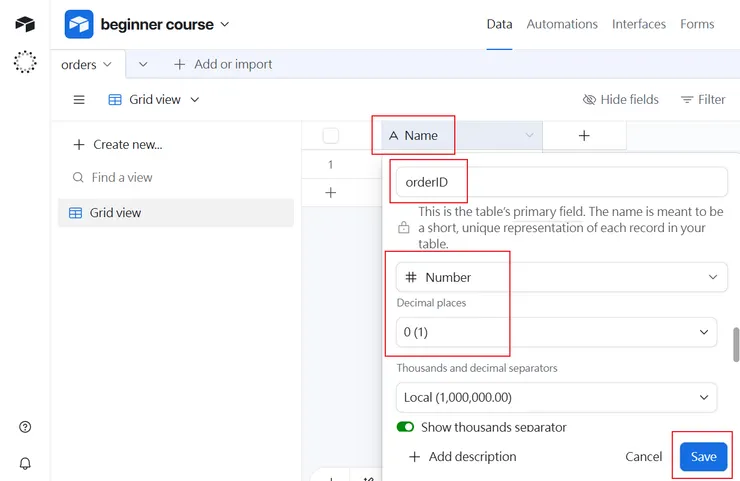Open the Filter option
The height and width of the screenshot is (481, 740).
(703, 100)
